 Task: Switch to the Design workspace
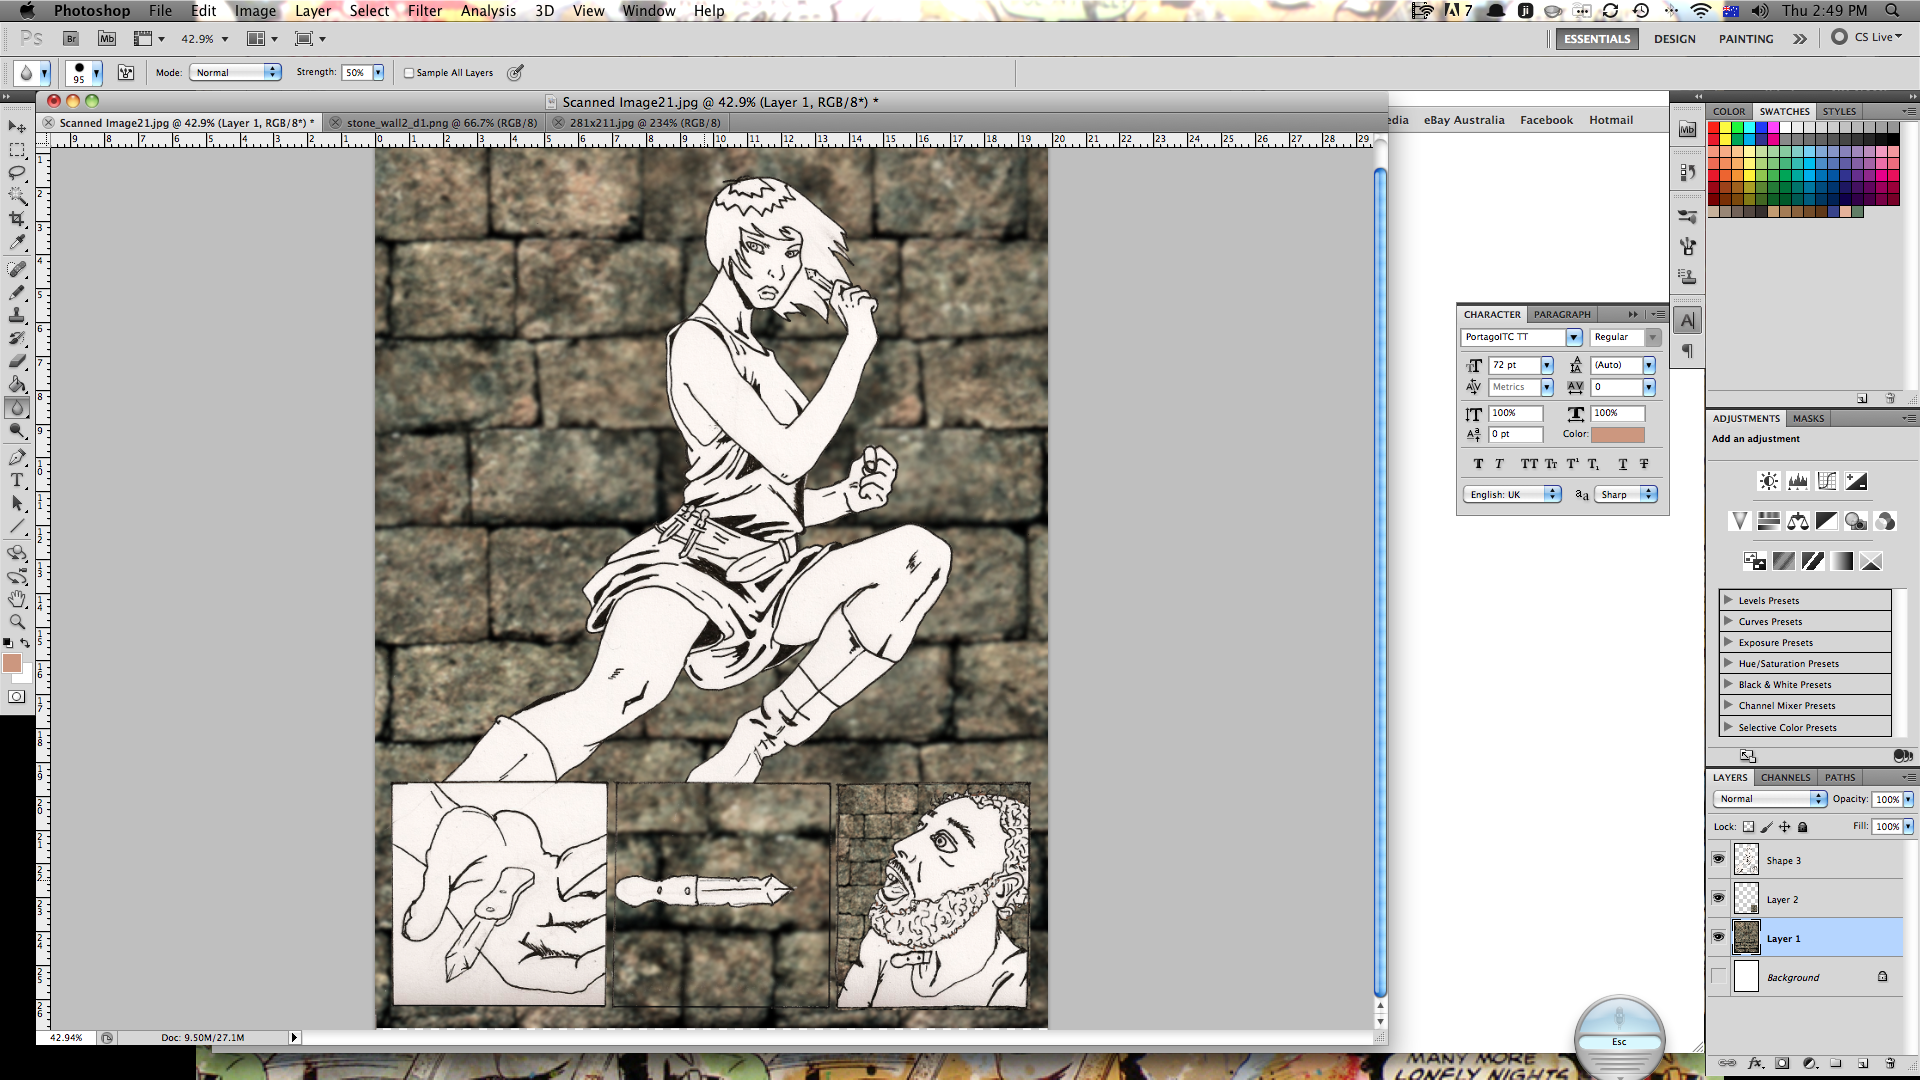point(1674,39)
